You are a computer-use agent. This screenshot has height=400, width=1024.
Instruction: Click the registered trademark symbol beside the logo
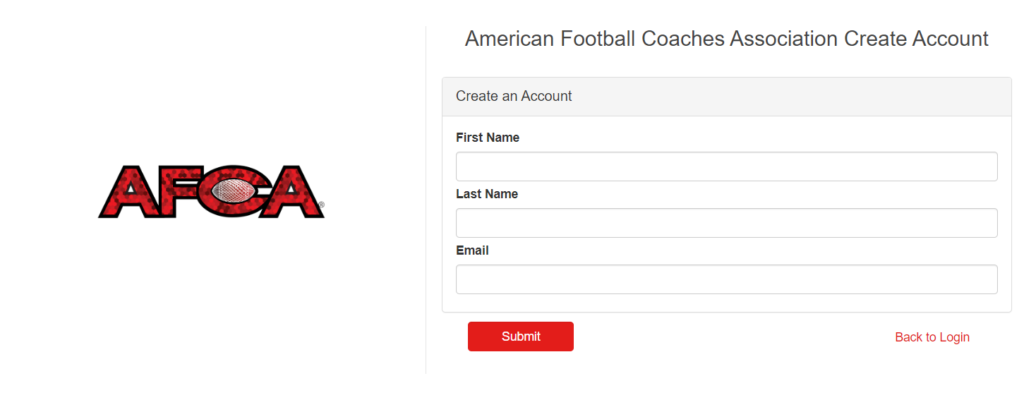[323, 205]
